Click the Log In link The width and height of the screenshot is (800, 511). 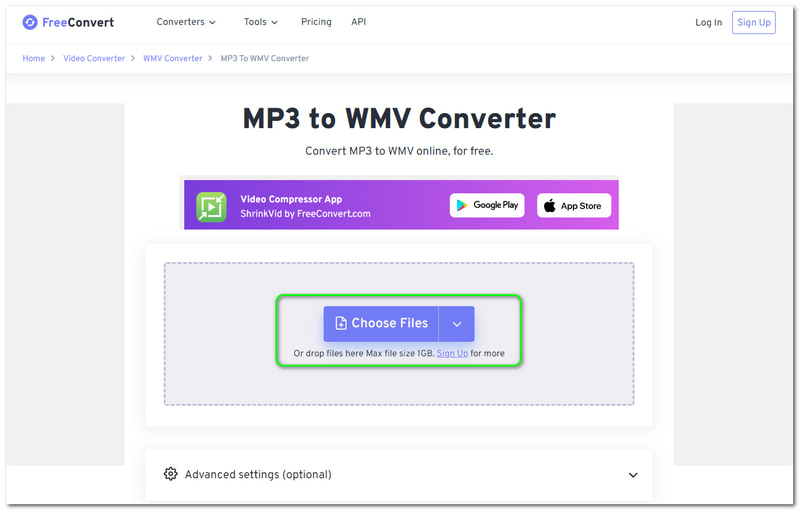point(709,22)
